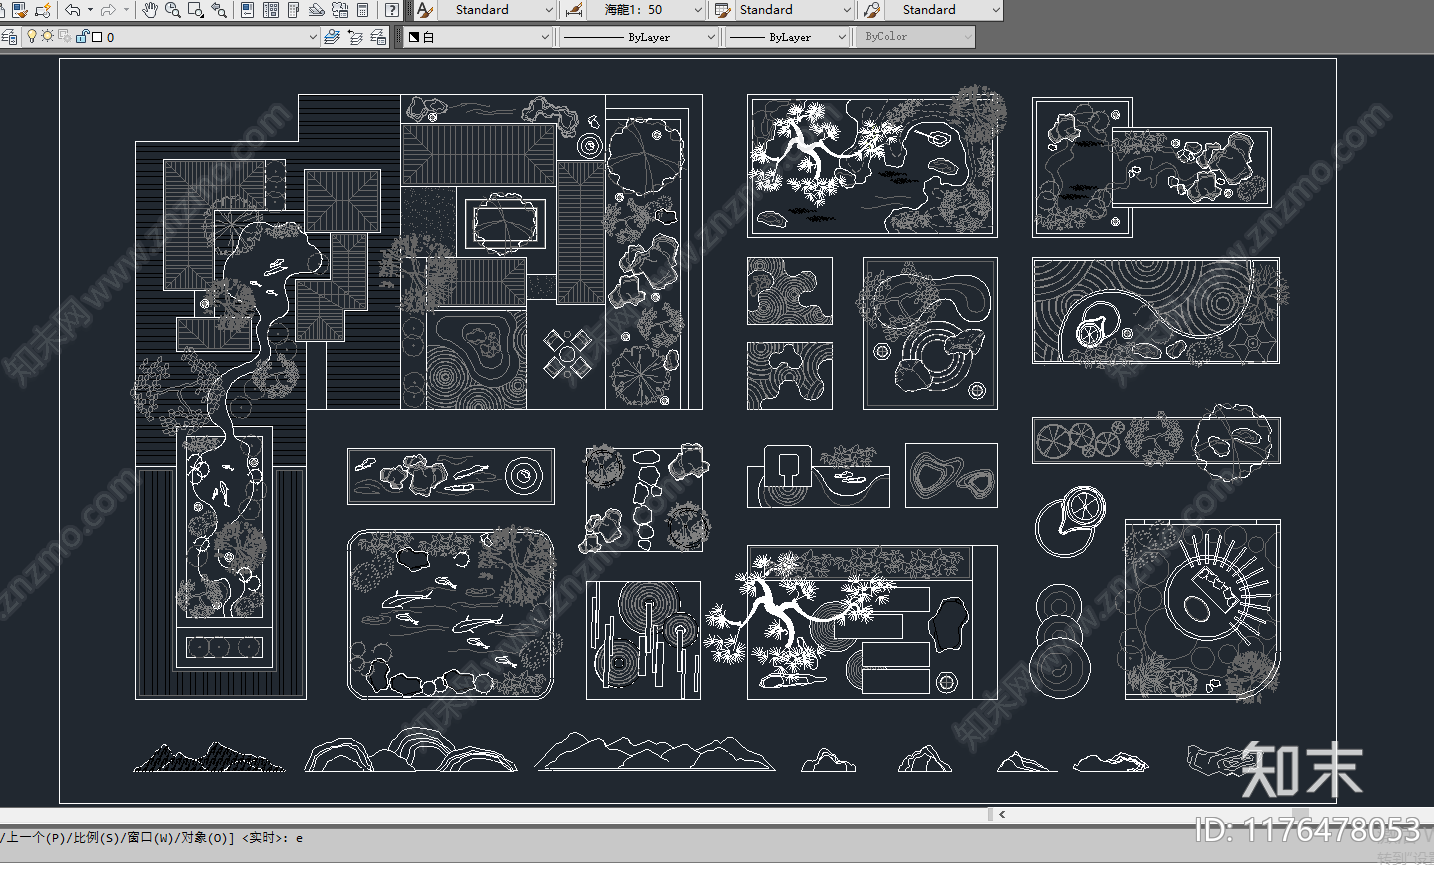
Task: Click the Help question mark icon
Action: click(x=392, y=10)
